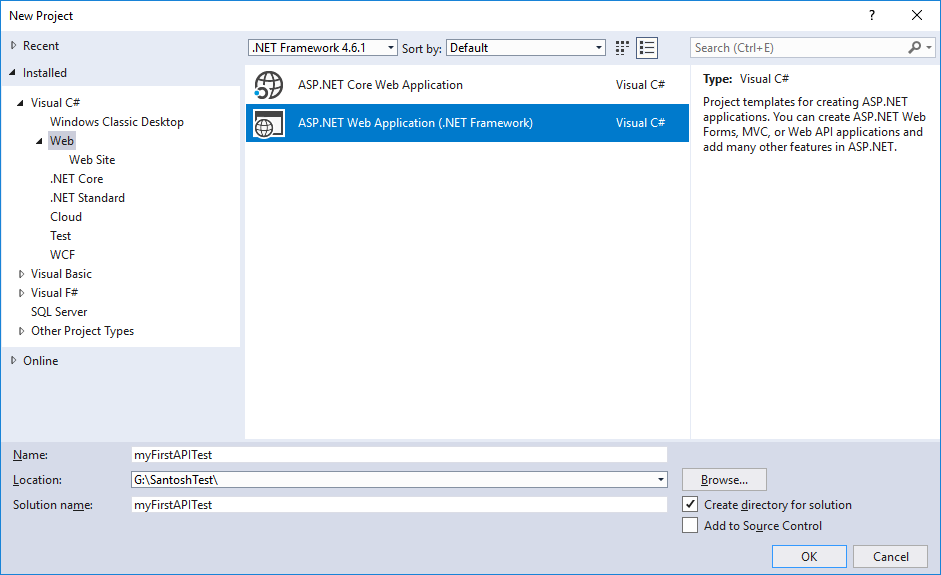Click the Name input field
Viewport: 941px width, 575px height.
click(399, 454)
